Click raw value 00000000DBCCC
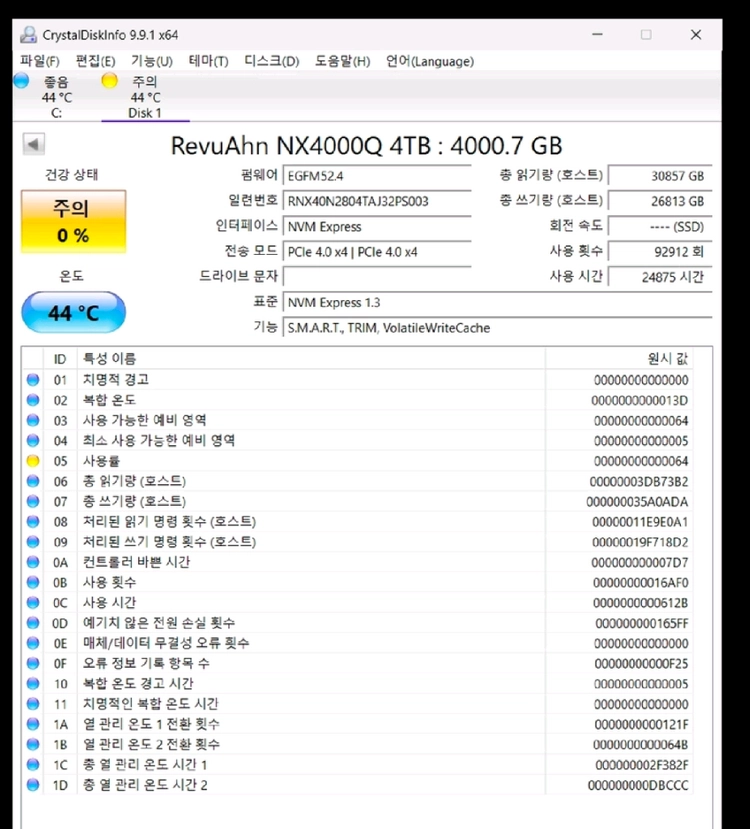Image resolution: width=750 pixels, height=829 pixels. tap(638, 786)
